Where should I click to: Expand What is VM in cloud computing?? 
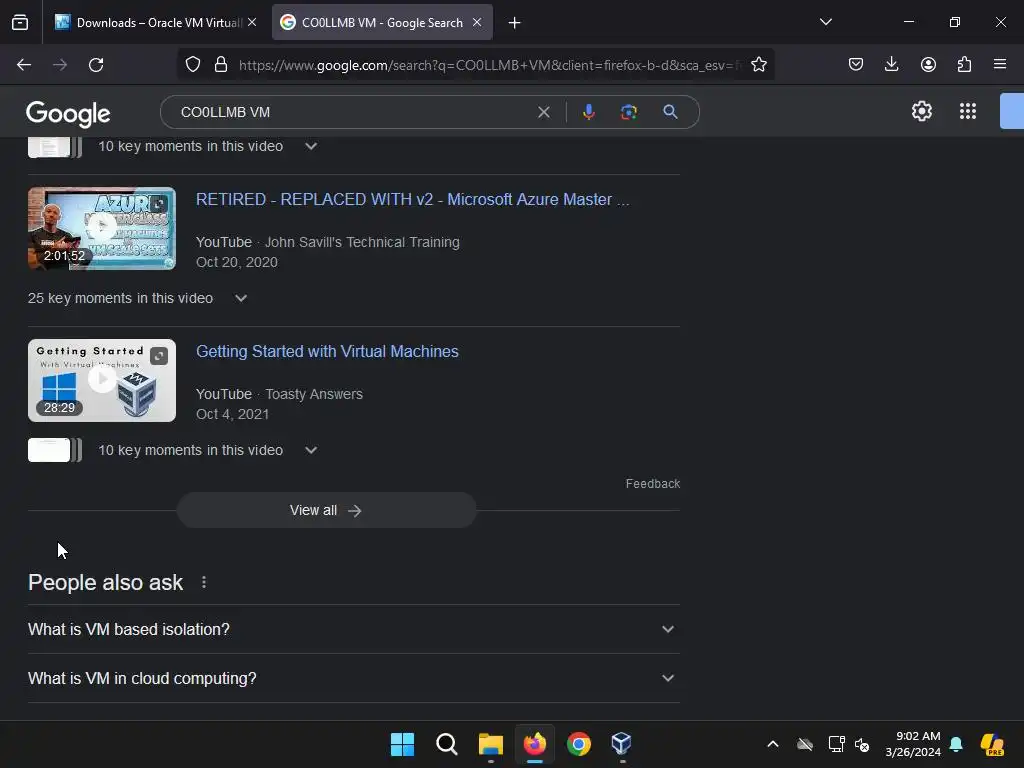click(353, 678)
